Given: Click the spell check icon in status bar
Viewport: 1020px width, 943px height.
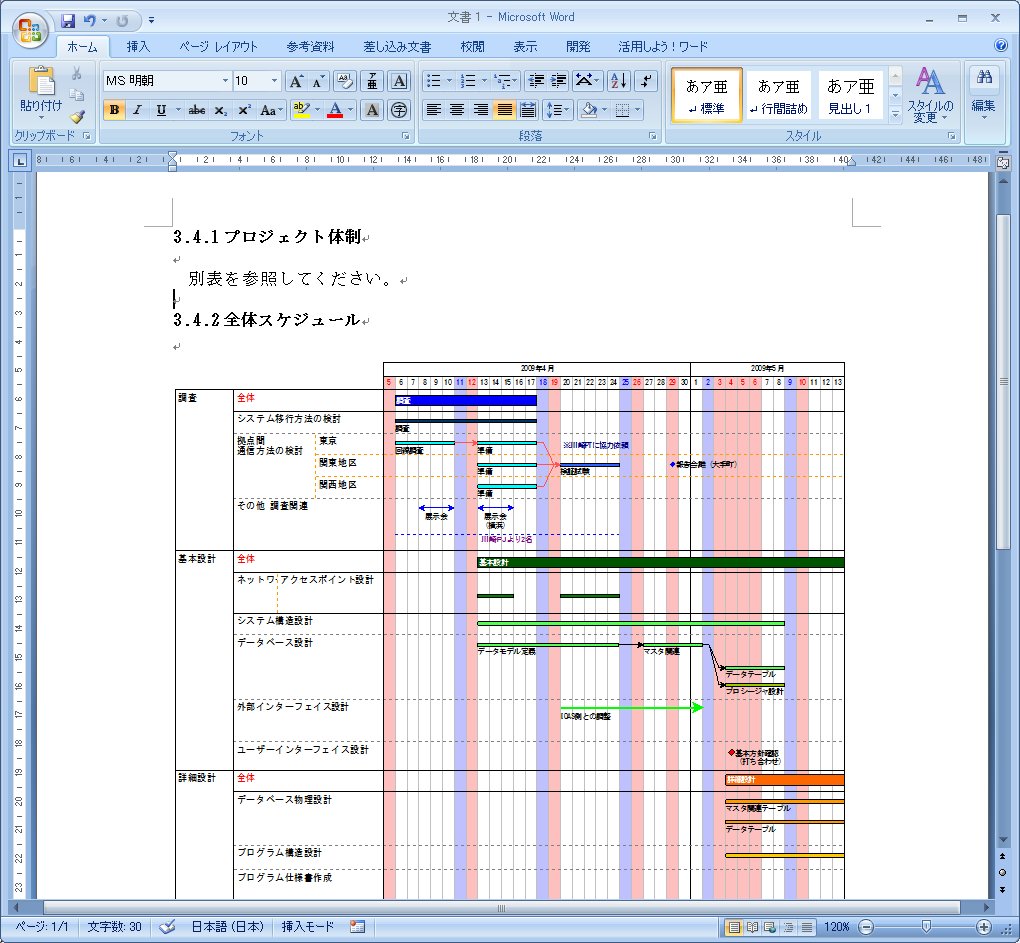Looking at the screenshot, I should (167, 927).
